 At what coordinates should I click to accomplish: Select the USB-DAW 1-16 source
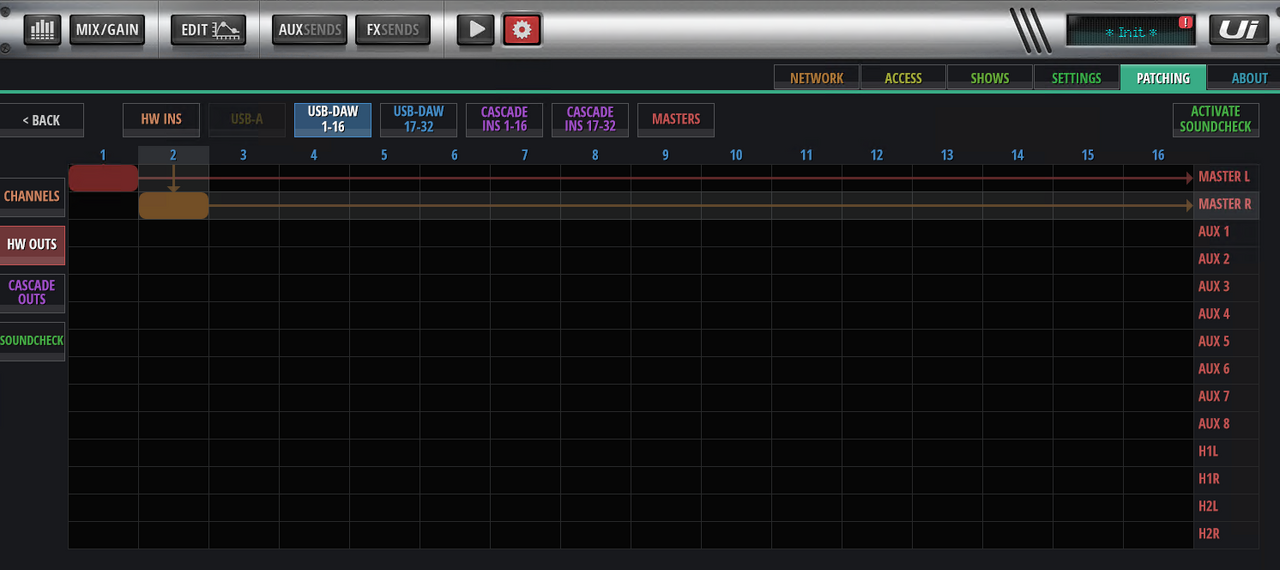point(333,119)
